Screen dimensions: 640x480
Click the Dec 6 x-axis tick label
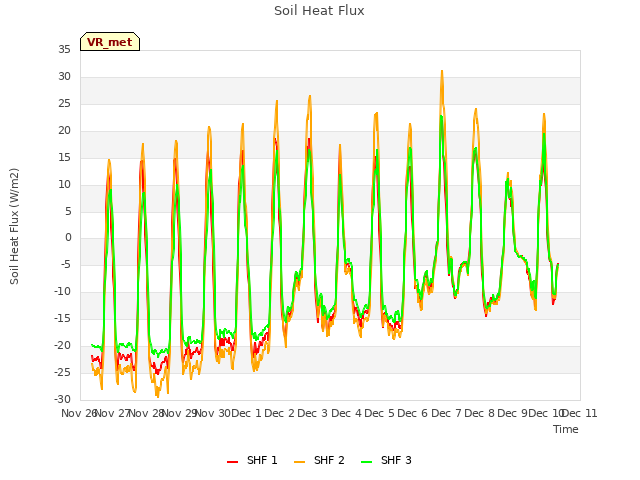413,413
